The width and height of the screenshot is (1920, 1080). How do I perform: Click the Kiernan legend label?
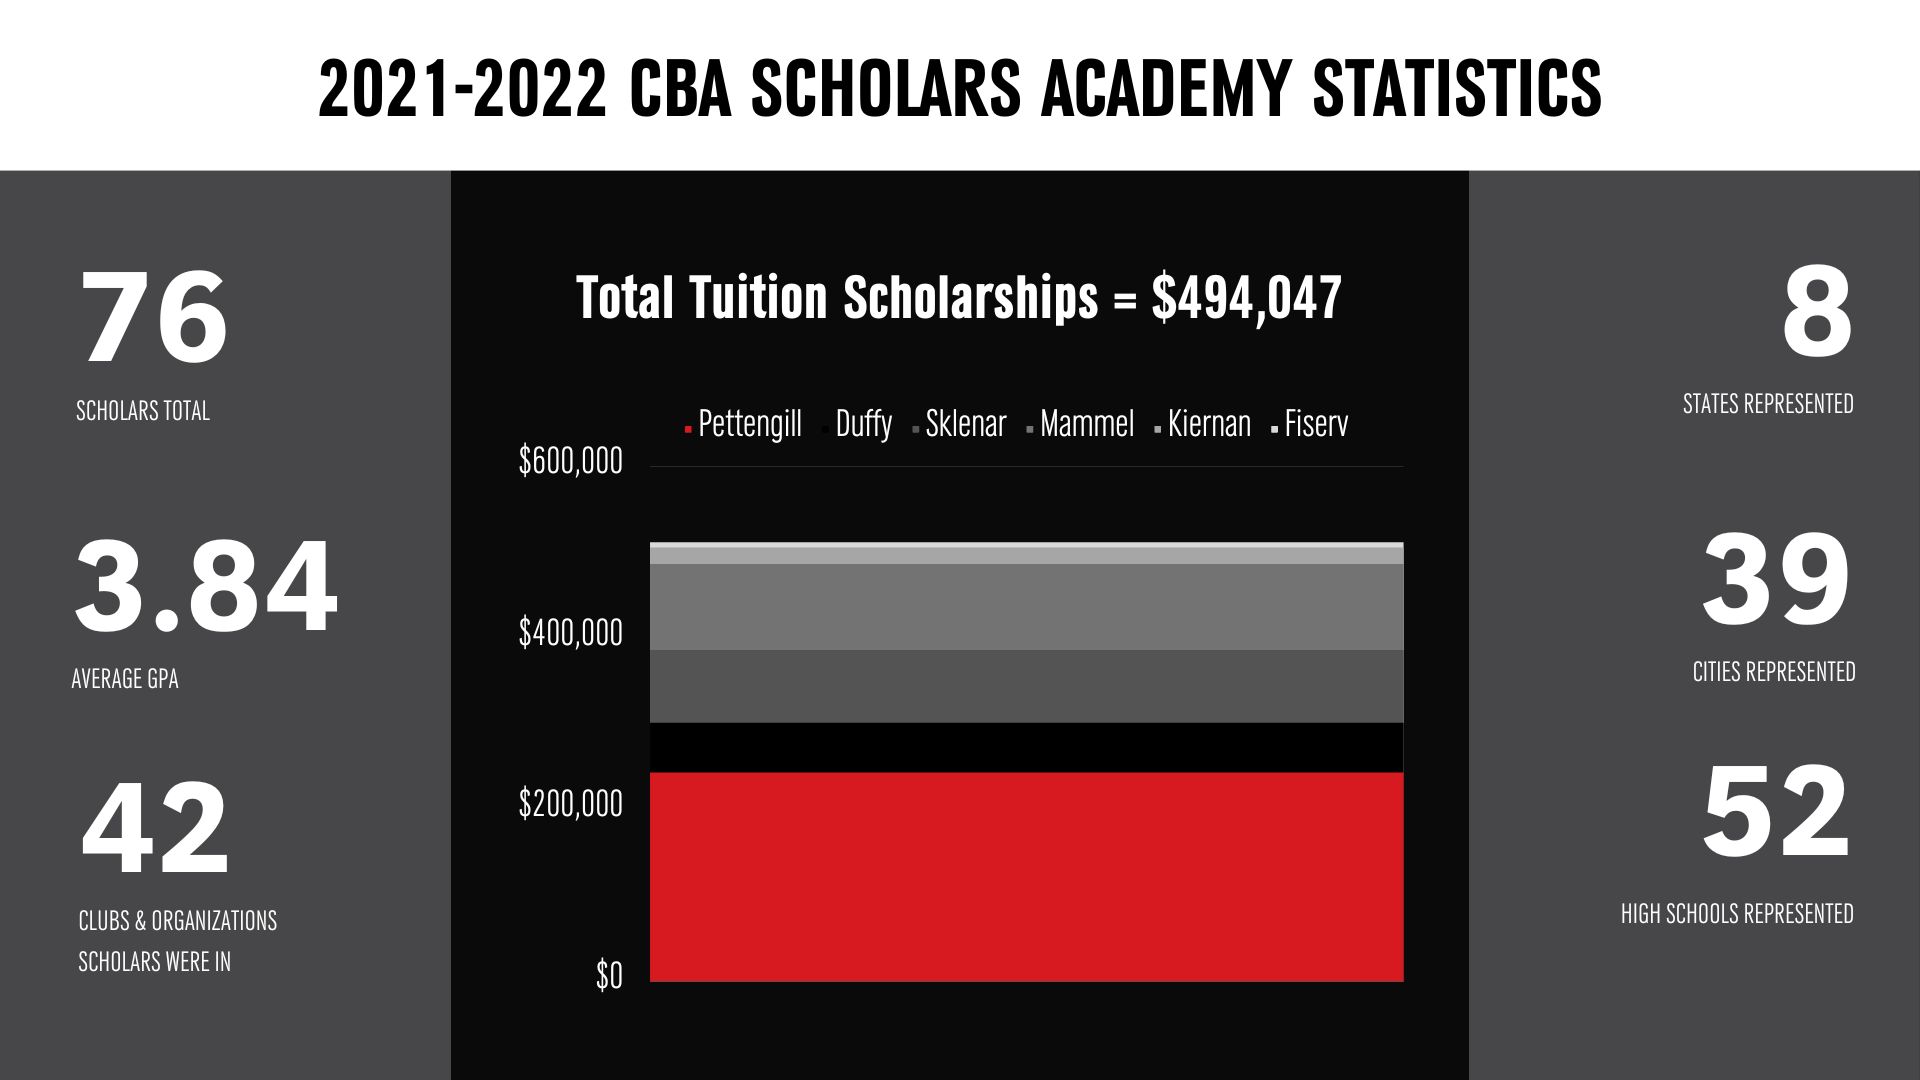click(1209, 424)
